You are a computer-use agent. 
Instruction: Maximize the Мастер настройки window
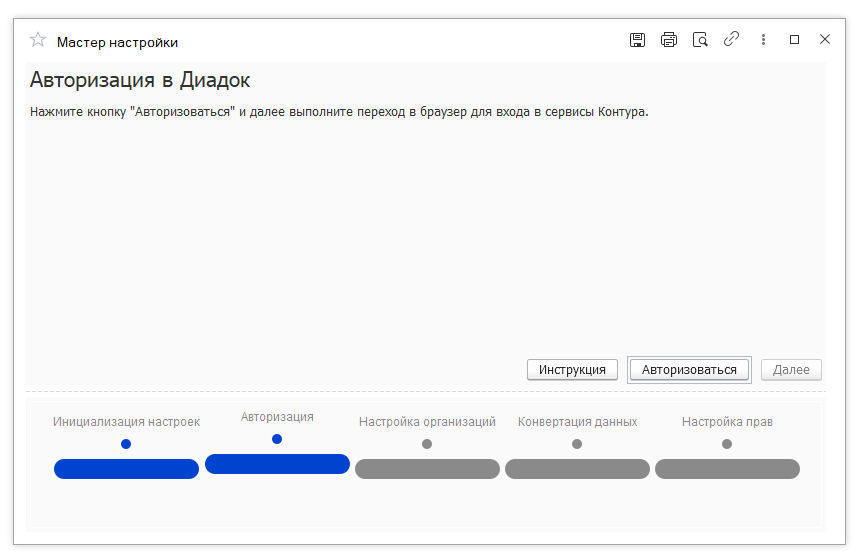794,39
